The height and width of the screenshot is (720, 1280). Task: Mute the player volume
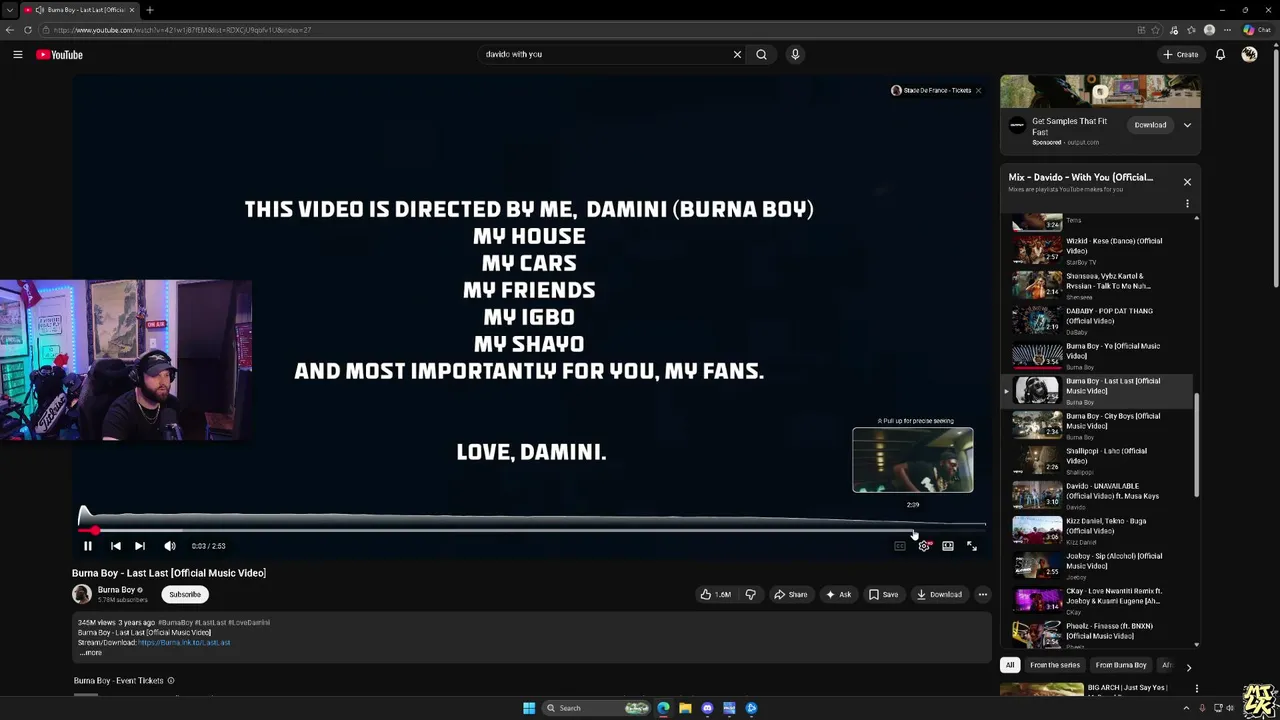170,546
